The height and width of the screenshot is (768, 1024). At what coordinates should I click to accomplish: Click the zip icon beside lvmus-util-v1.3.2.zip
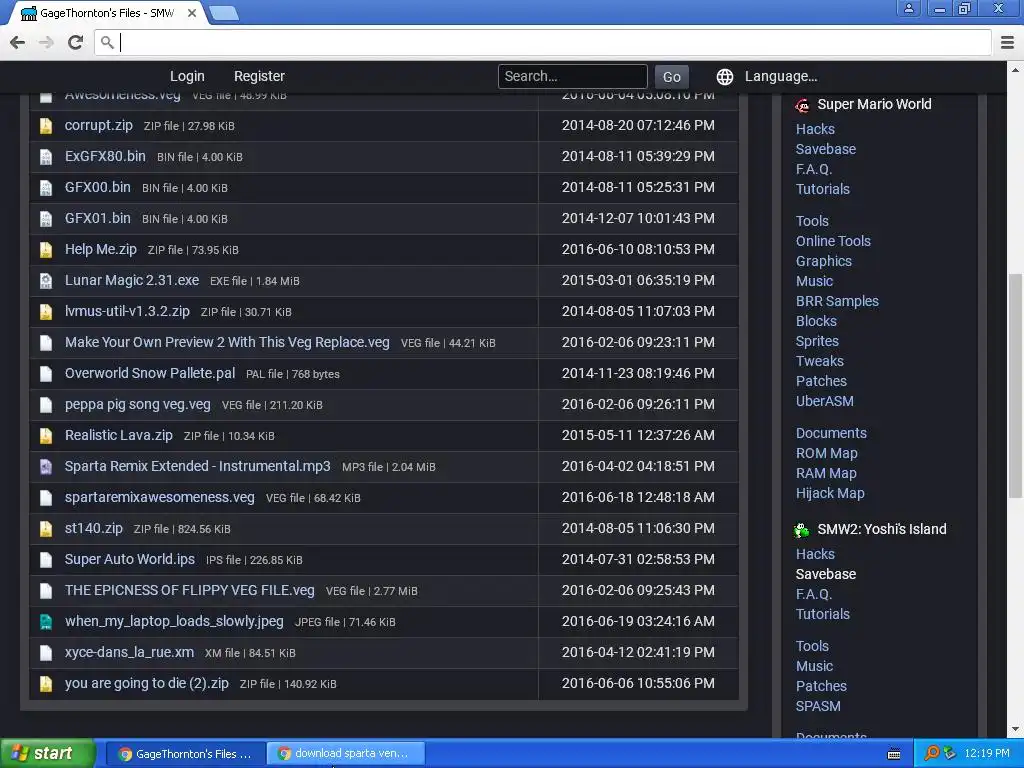coord(46,312)
